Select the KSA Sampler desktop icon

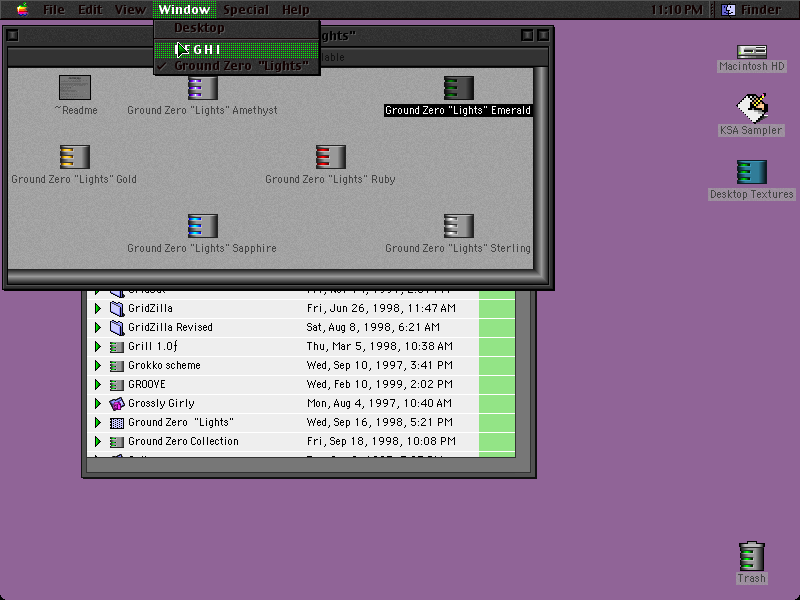tap(752, 108)
